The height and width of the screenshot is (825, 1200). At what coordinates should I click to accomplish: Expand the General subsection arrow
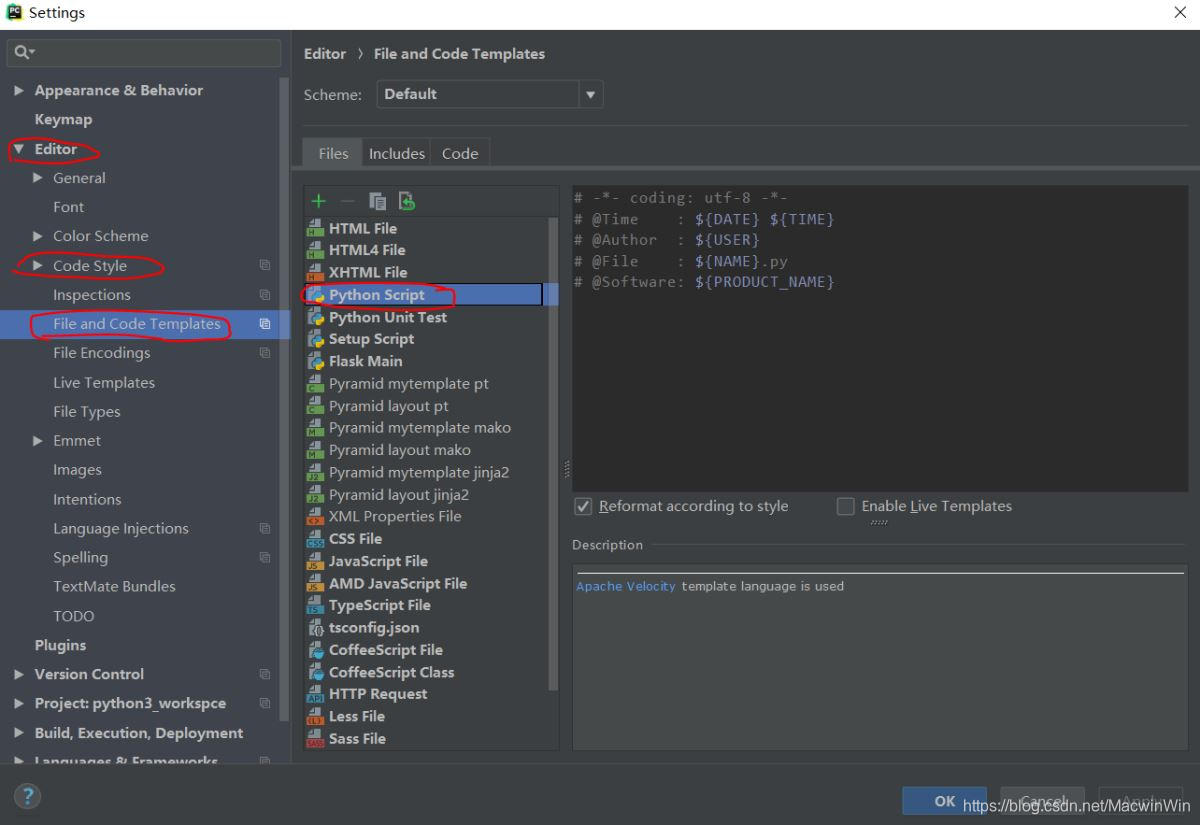(38, 178)
